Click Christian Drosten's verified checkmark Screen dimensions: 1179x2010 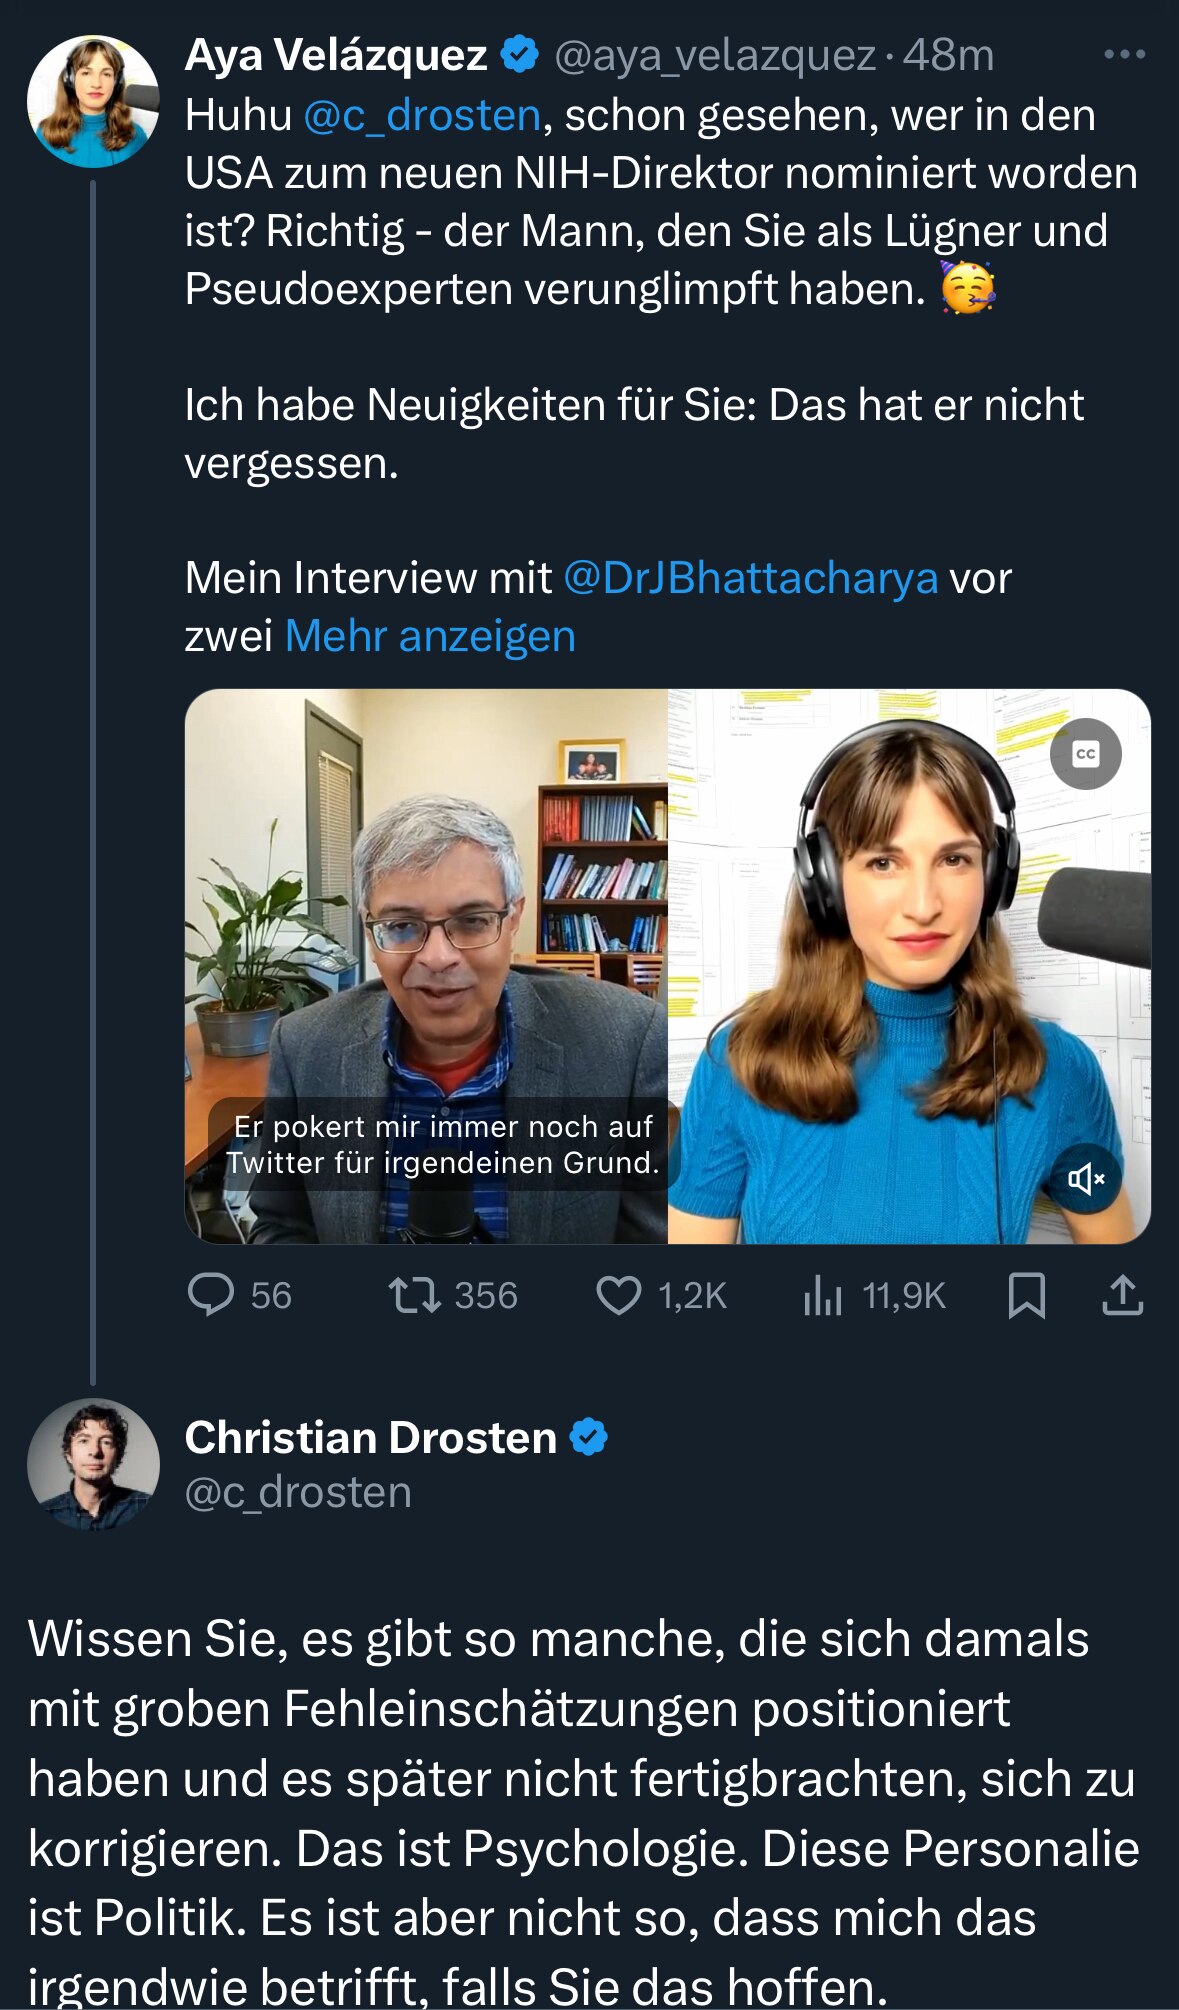(x=587, y=1437)
